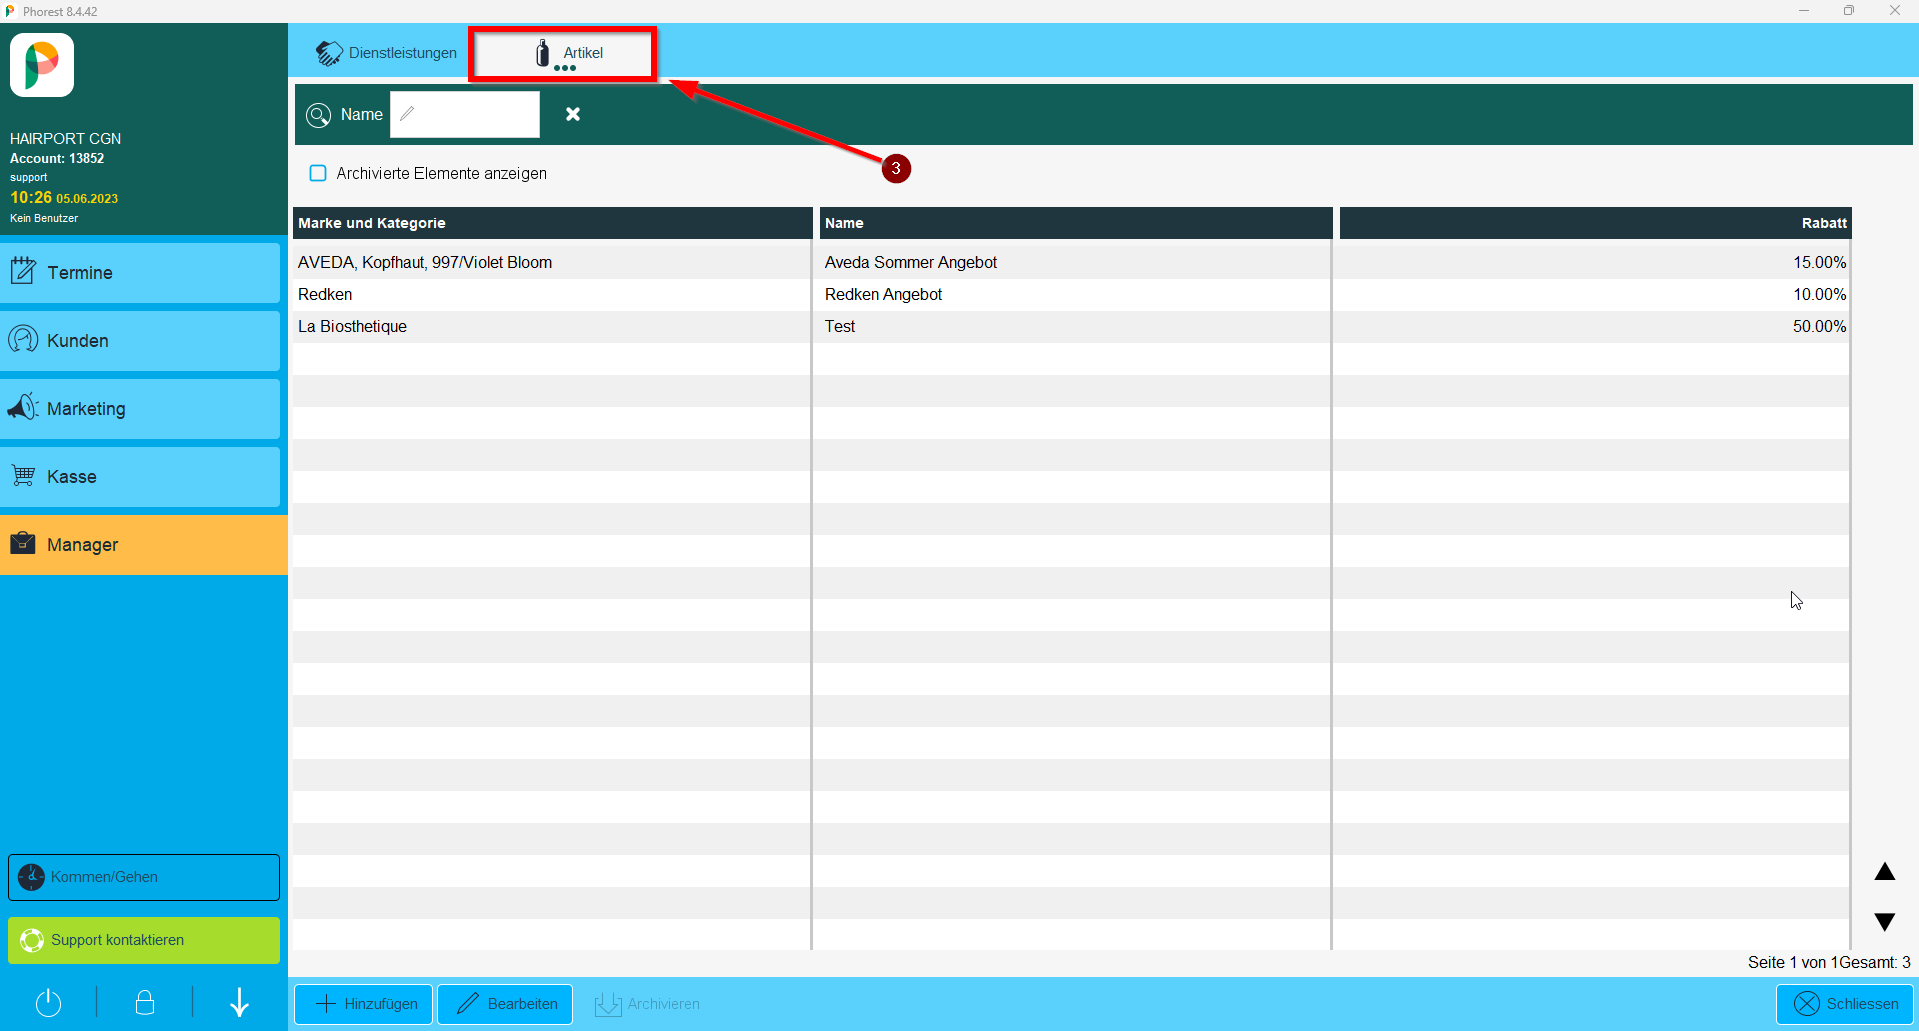The height and width of the screenshot is (1031, 1919).
Task: Sort by the Name column header
Action: click(x=1076, y=223)
